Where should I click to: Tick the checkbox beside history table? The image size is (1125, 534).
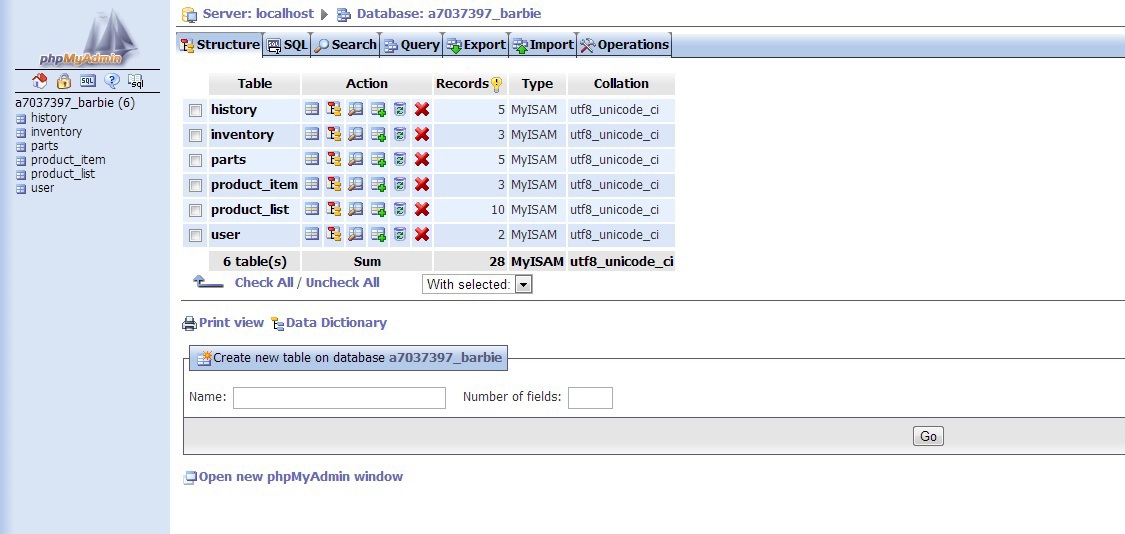pyautogui.click(x=196, y=110)
